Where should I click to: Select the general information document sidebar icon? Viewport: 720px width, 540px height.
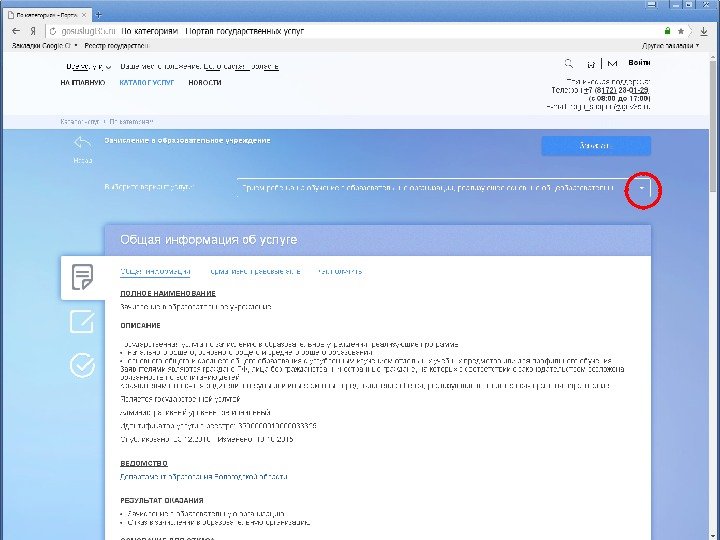pyautogui.click(x=82, y=277)
